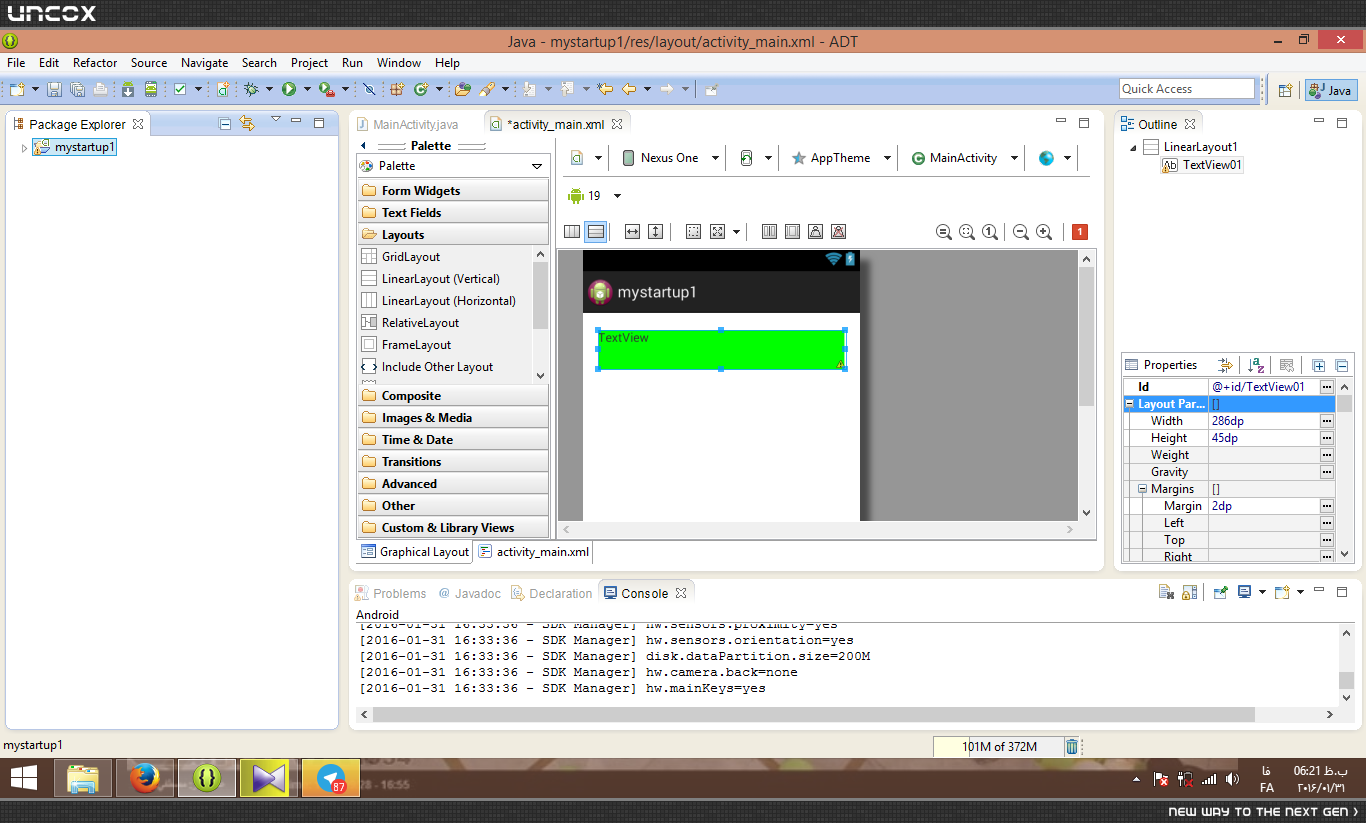Screen dimensions: 1366x823
Task: Select TextView01 in the Outline tree
Action: tap(1202, 165)
